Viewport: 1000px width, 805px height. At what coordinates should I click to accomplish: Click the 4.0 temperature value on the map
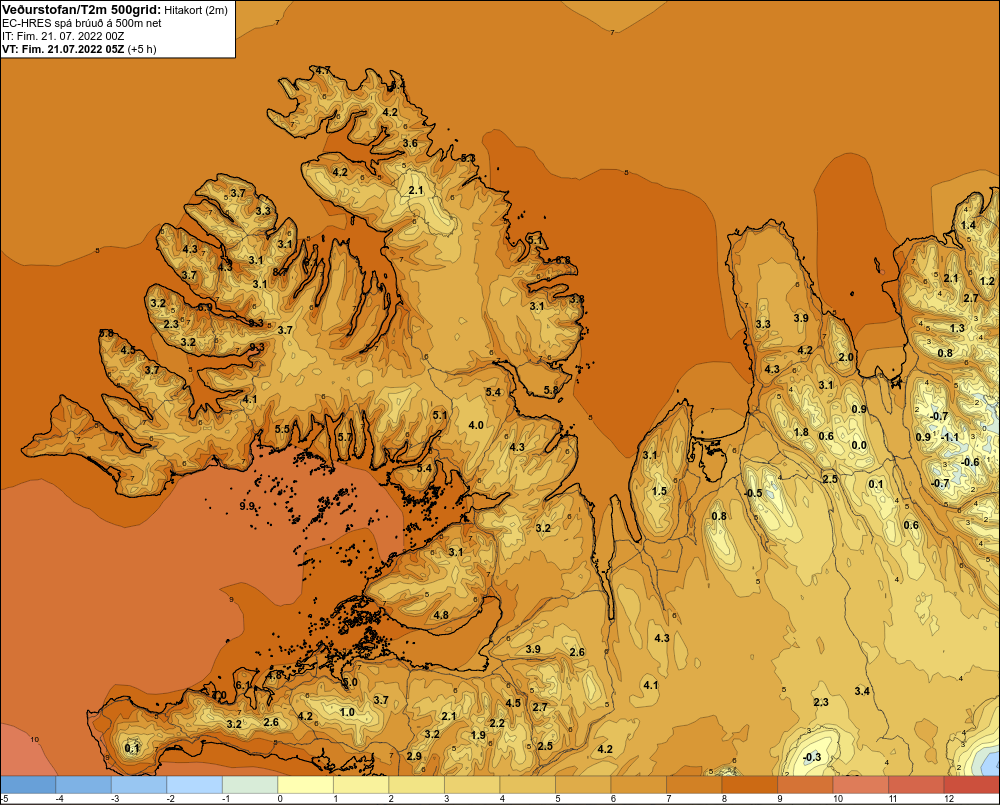coord(476,425)
